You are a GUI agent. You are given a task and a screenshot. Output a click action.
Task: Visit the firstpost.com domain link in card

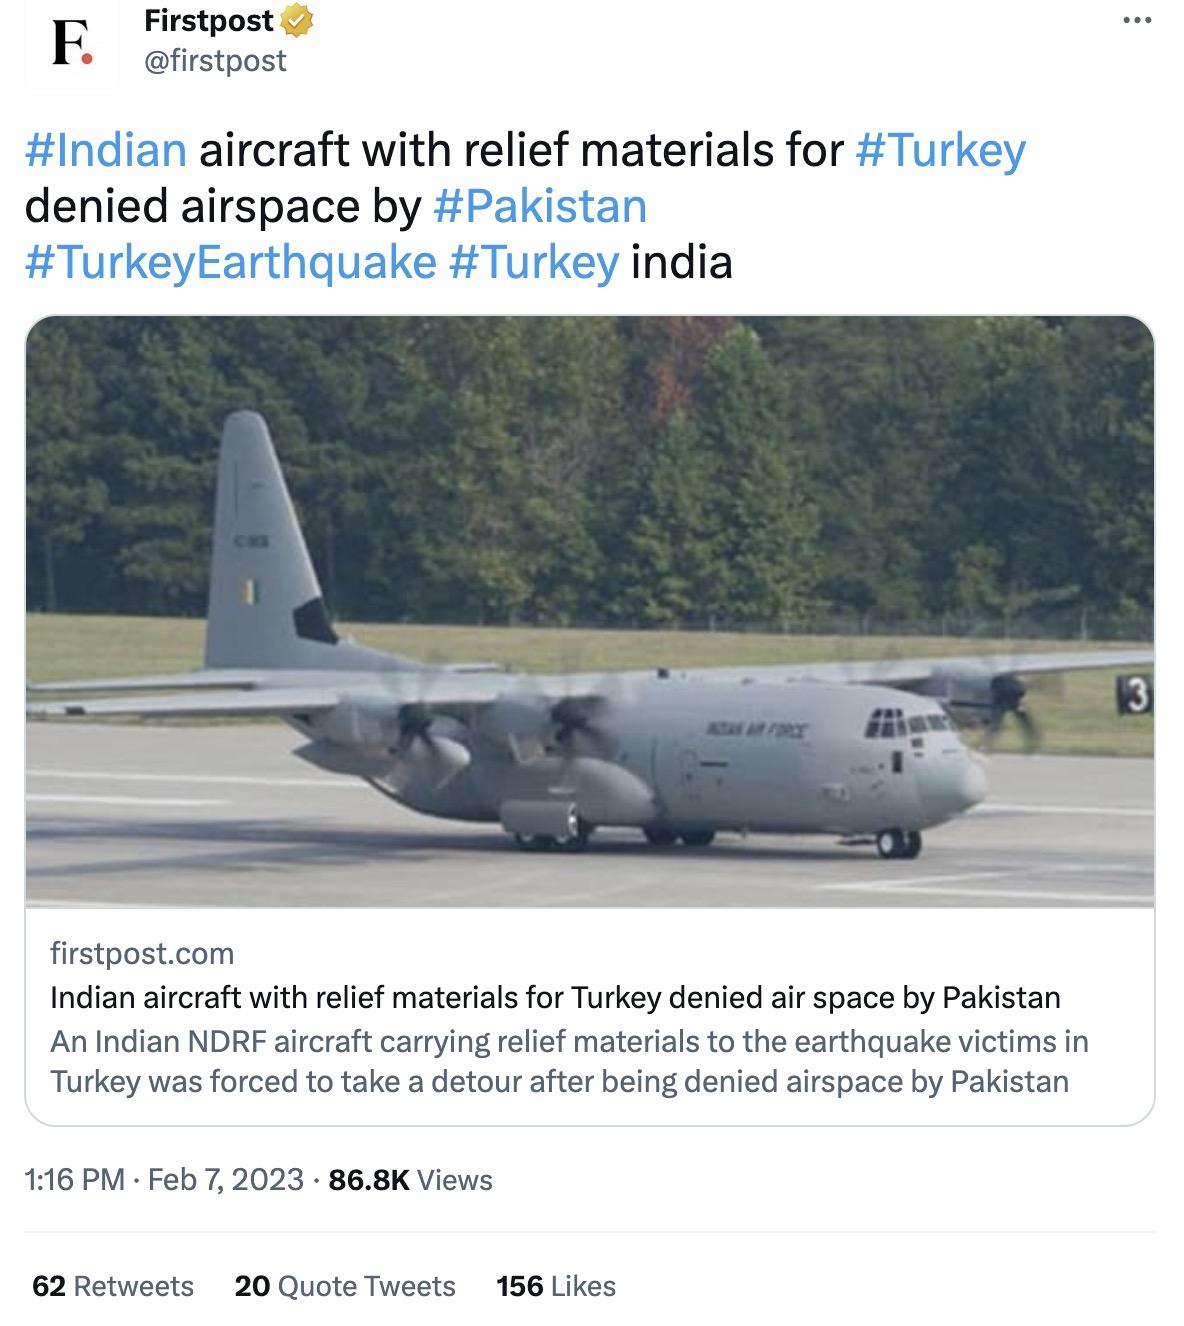click(142, 954)
